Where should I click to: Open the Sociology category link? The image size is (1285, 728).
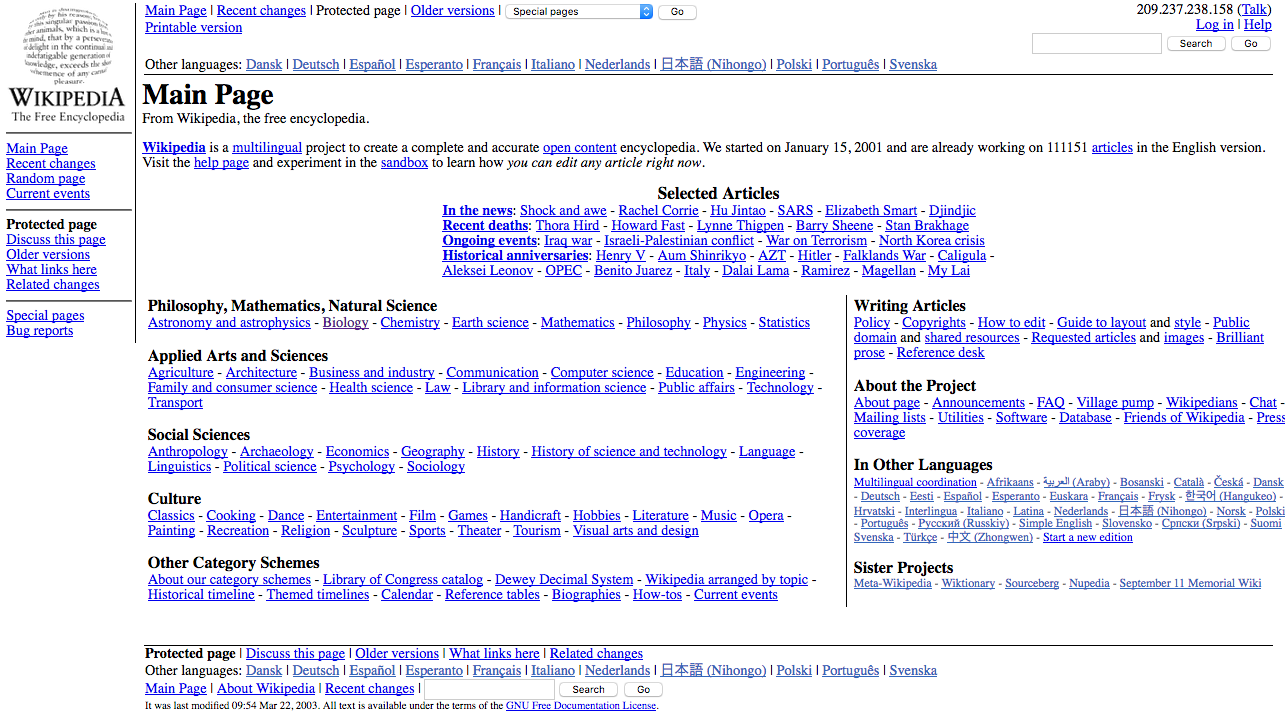coord(436,466)
